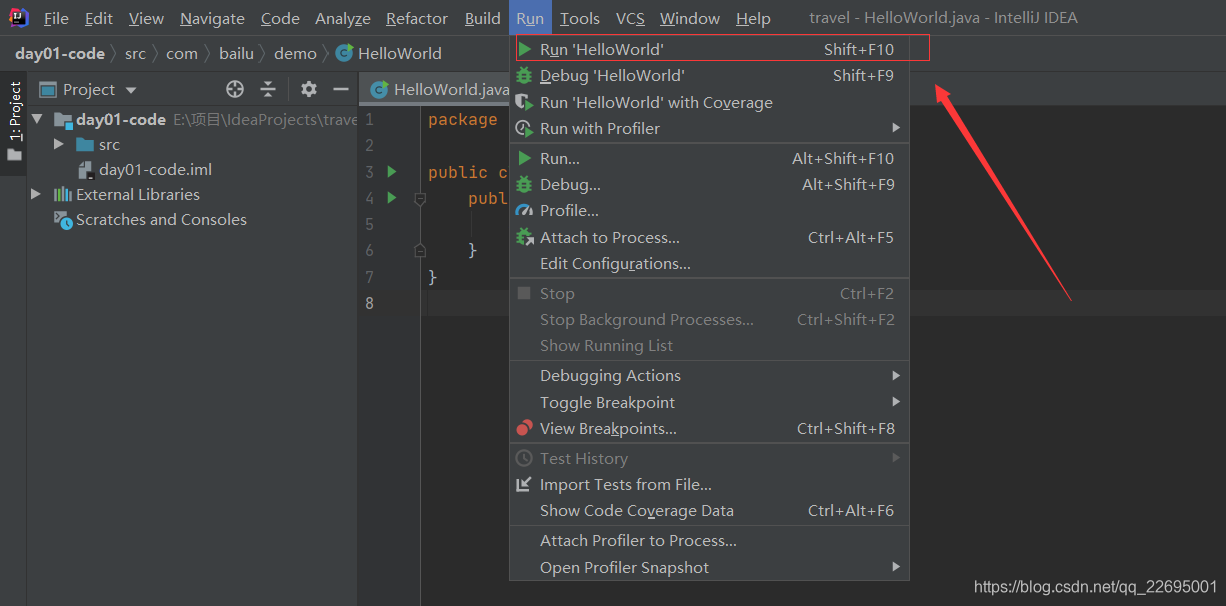Click the IntelliJ IDEA logo icon

click(x=19, y=18)
